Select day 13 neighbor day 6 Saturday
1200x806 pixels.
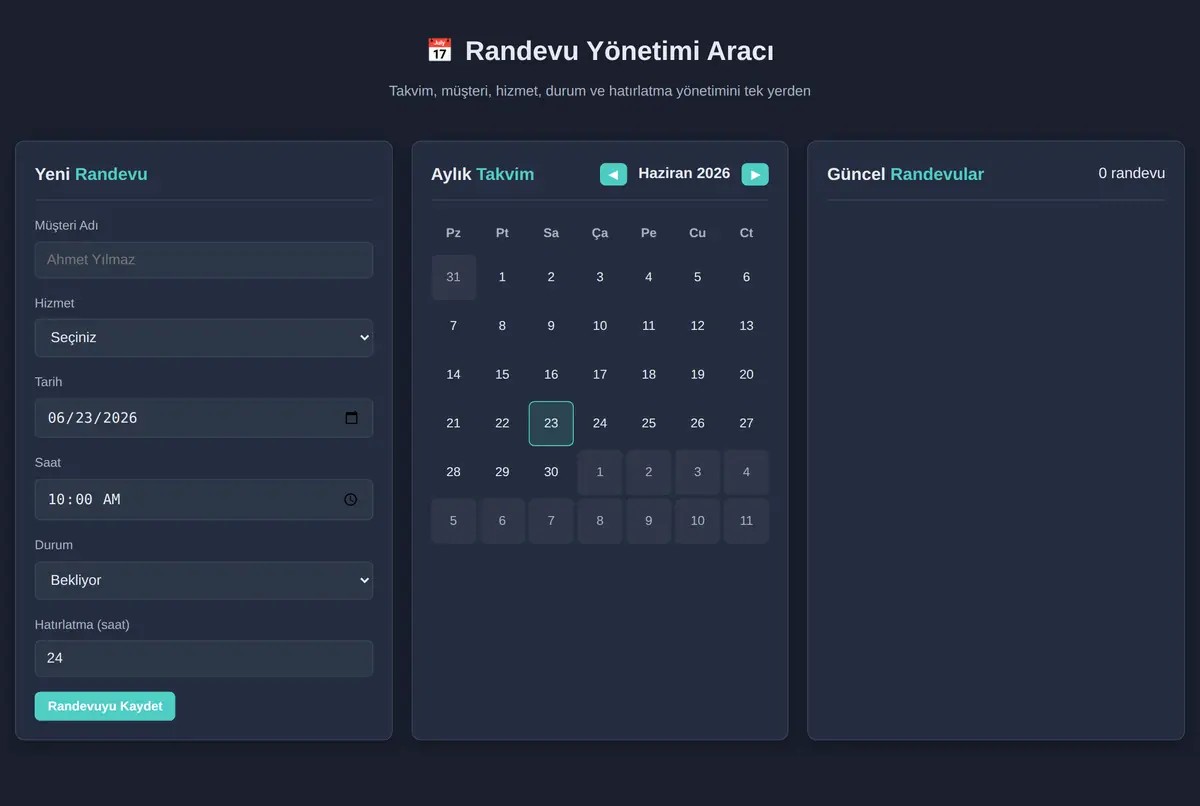[746, 277]
